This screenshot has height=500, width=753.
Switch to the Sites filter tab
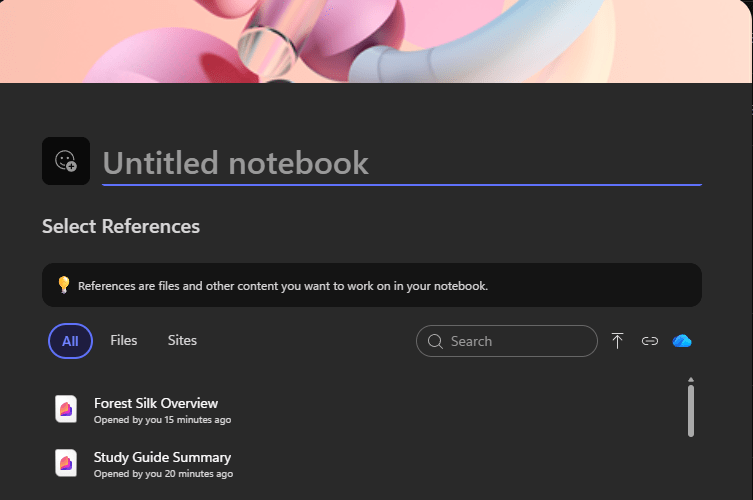182,341
